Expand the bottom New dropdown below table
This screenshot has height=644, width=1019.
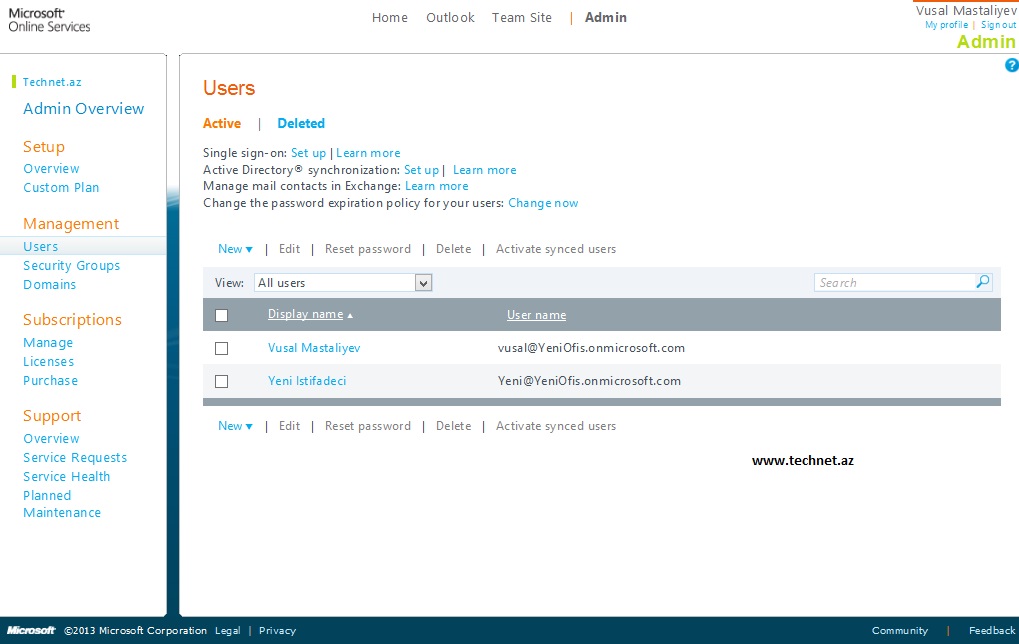(235, 426)
